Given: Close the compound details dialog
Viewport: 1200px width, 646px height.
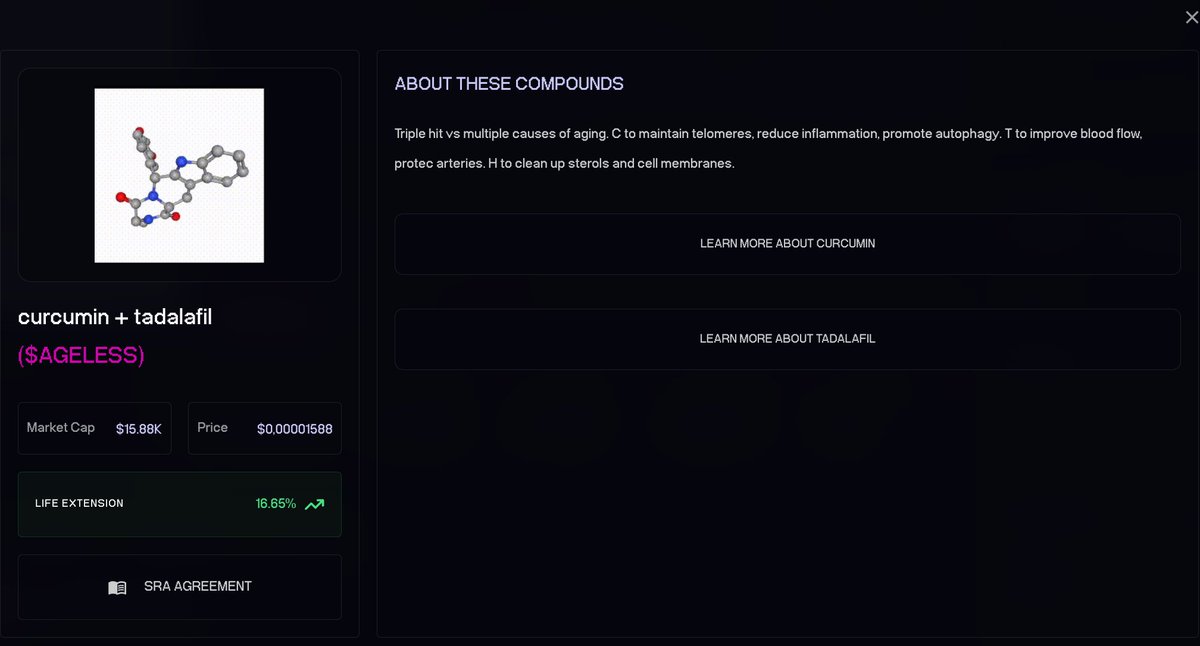Looking at the screenshot, I should [1190, 17].
